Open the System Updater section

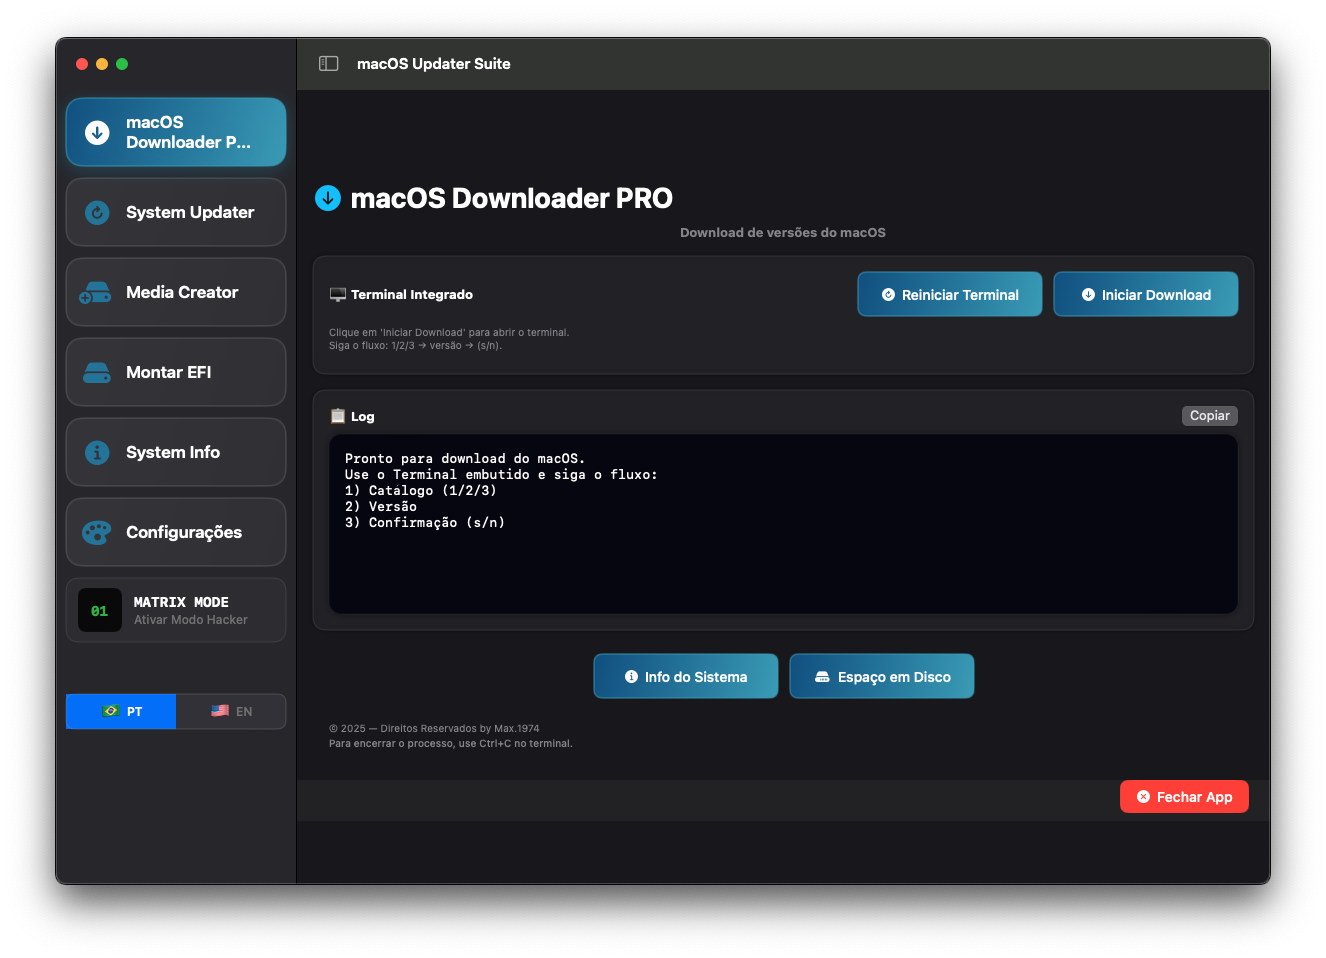176,212
